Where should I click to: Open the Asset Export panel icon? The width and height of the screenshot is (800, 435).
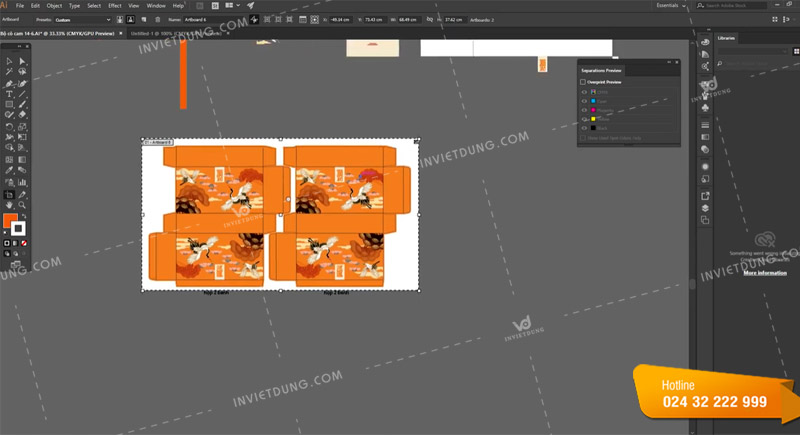(705, 196)
